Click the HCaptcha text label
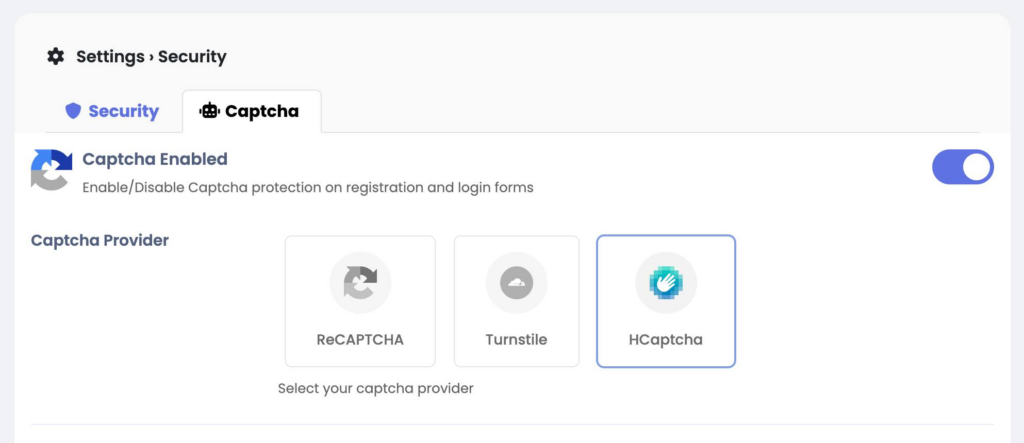The image size is (1024, 443). (x=665, y=340)
